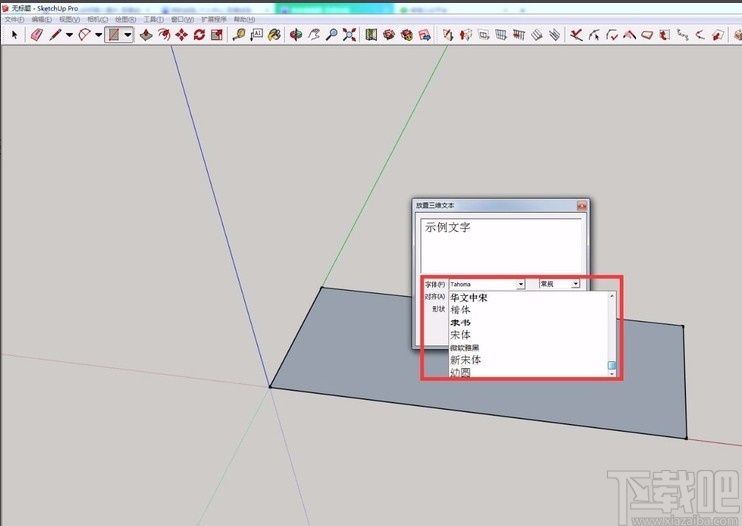
Task: Pick the Paint Bucket tool
Action: point(274,35)
